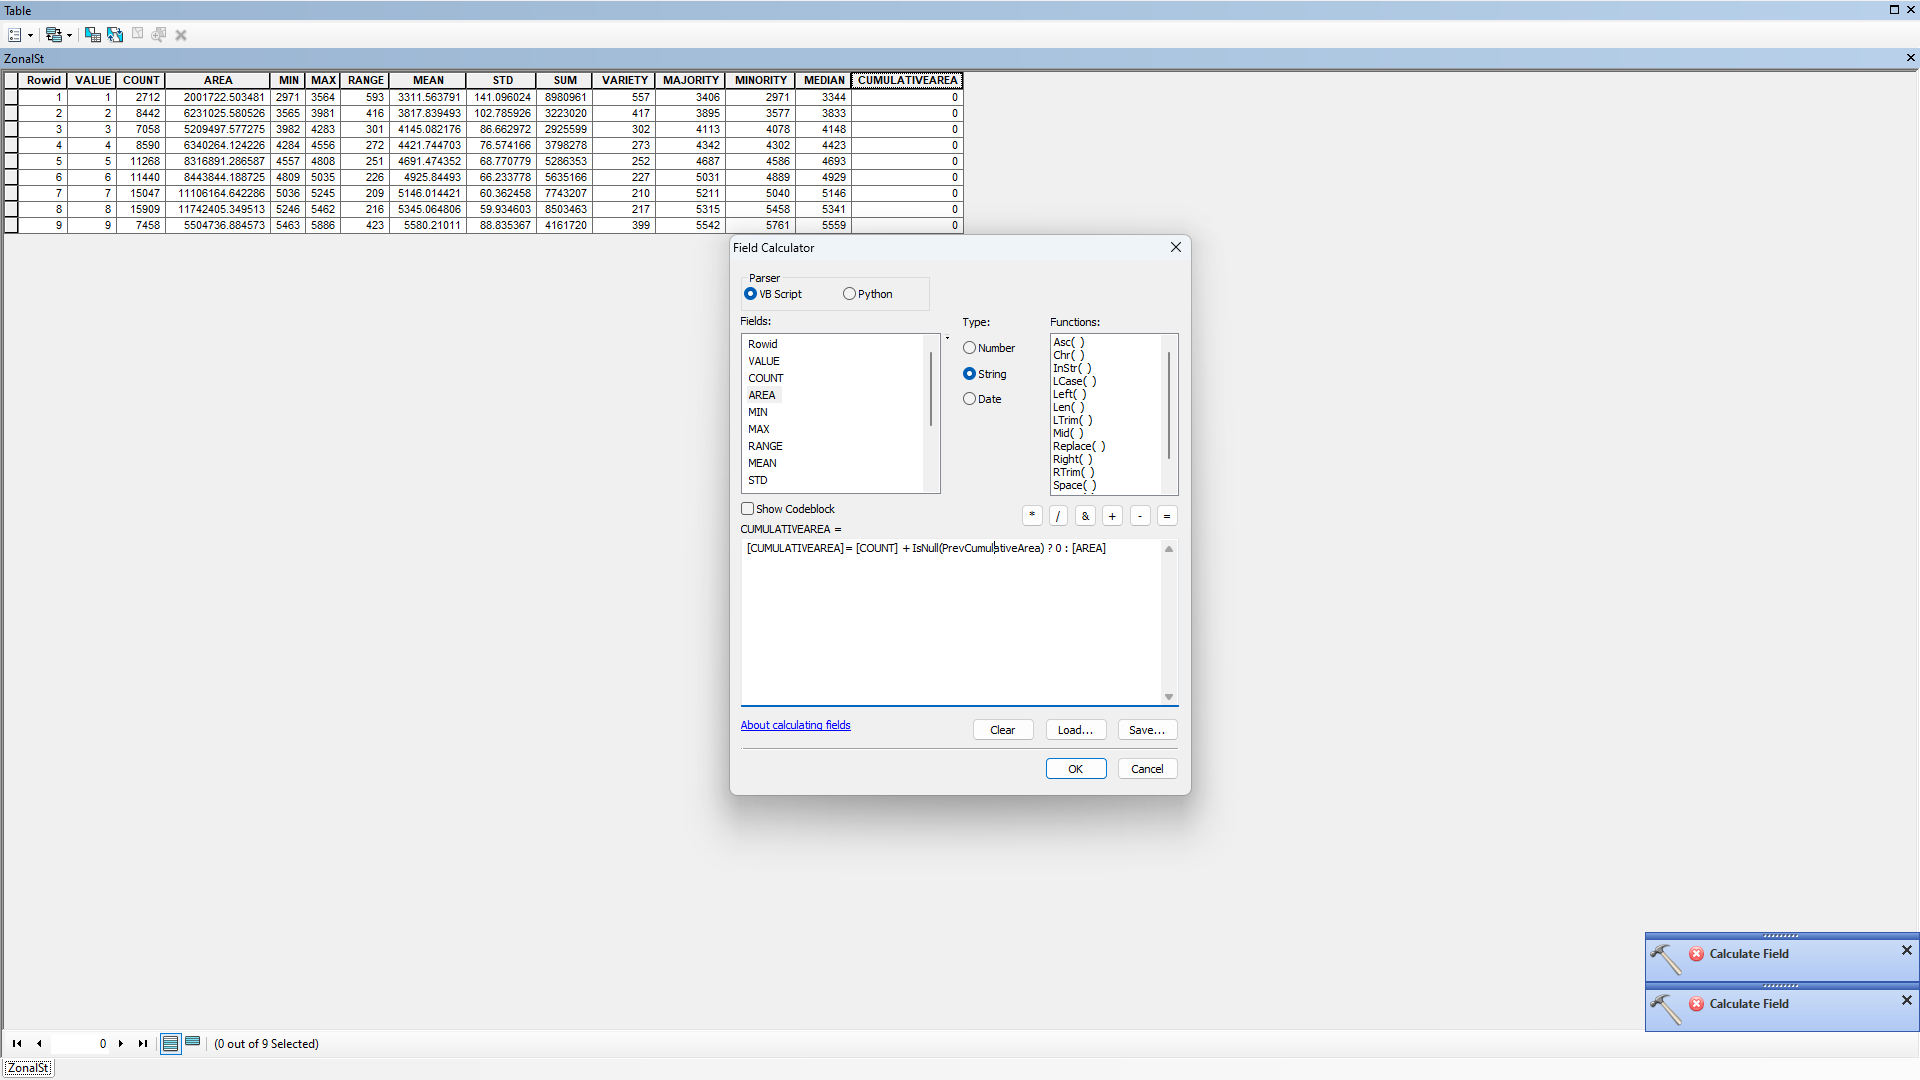Go to the first record
Screen dimensions: 1920x1080
[x=17, y=1043]
